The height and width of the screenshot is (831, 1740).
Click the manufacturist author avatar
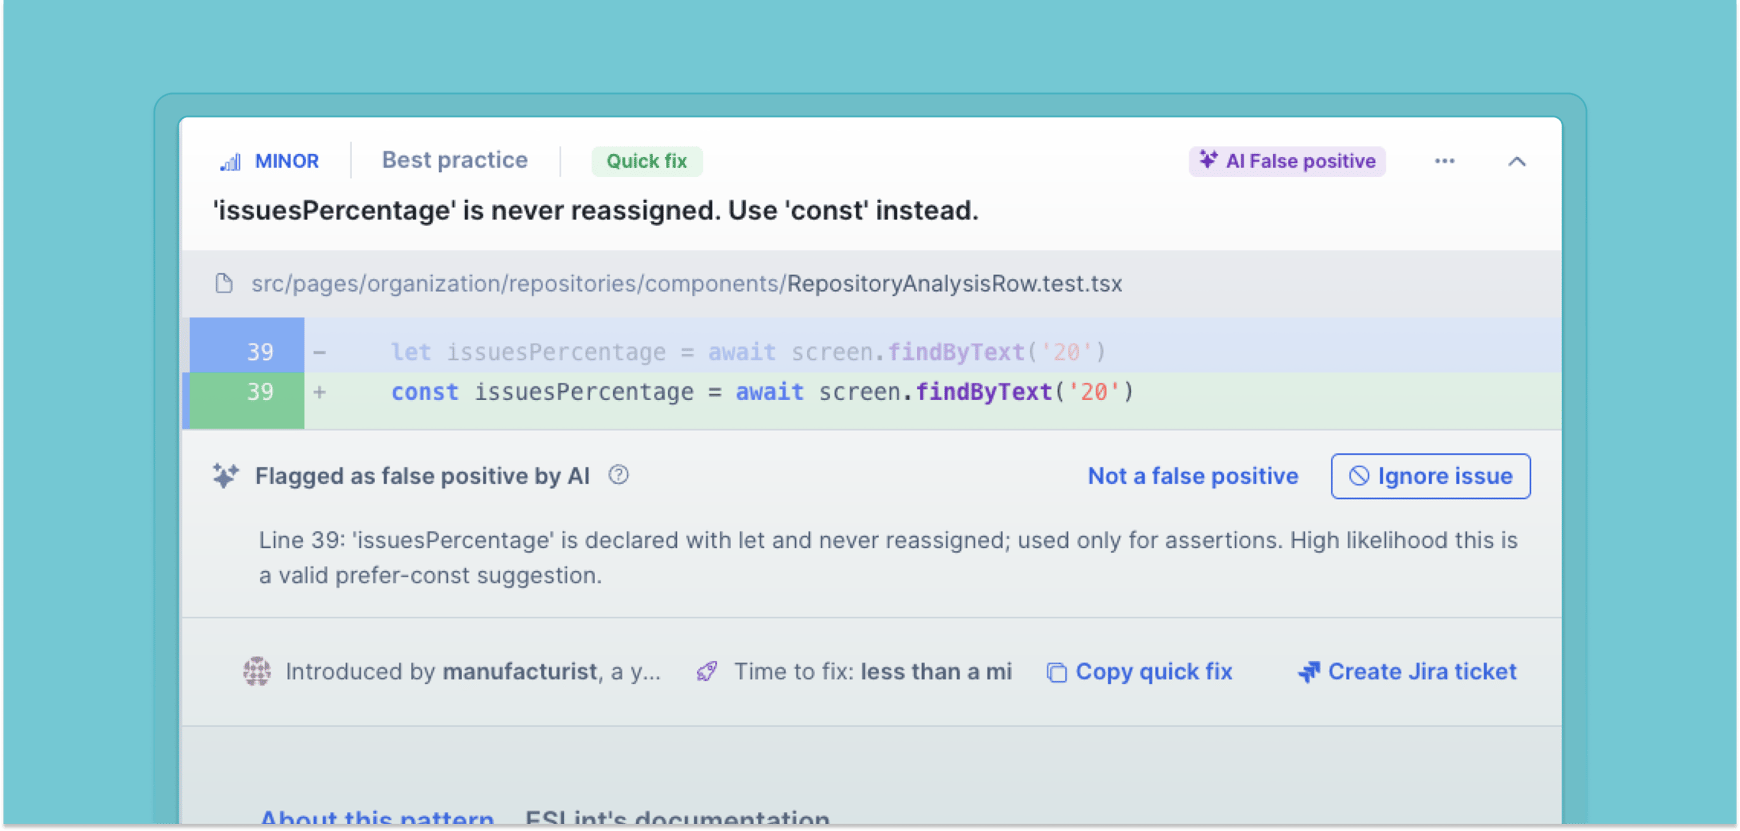(x=257, y=672)
